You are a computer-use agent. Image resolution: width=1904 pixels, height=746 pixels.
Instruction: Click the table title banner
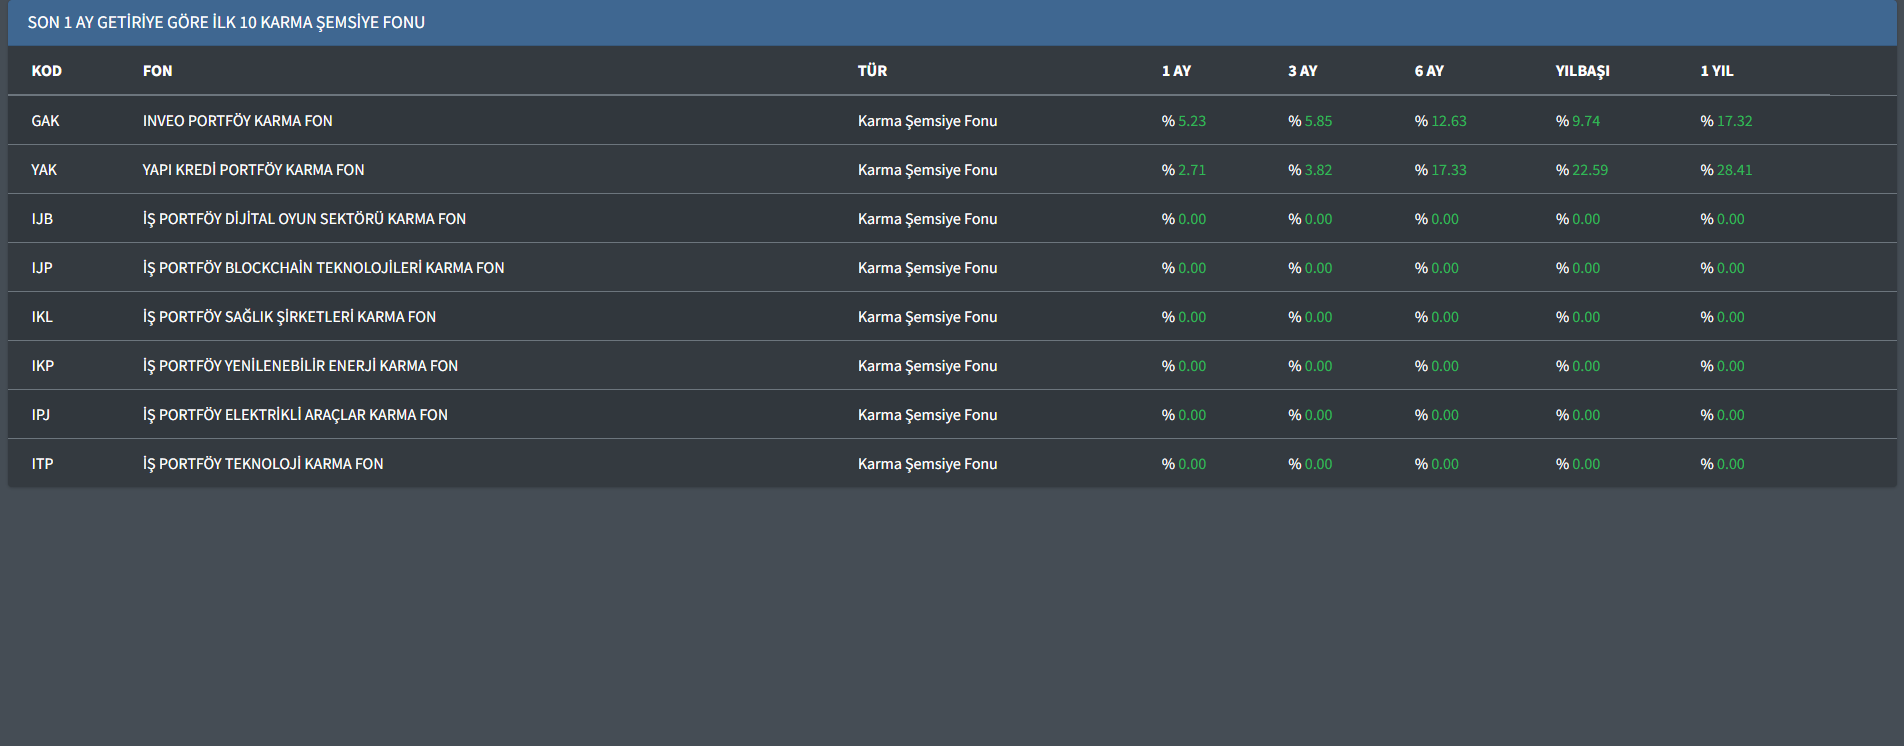click(x=226, y=22)
